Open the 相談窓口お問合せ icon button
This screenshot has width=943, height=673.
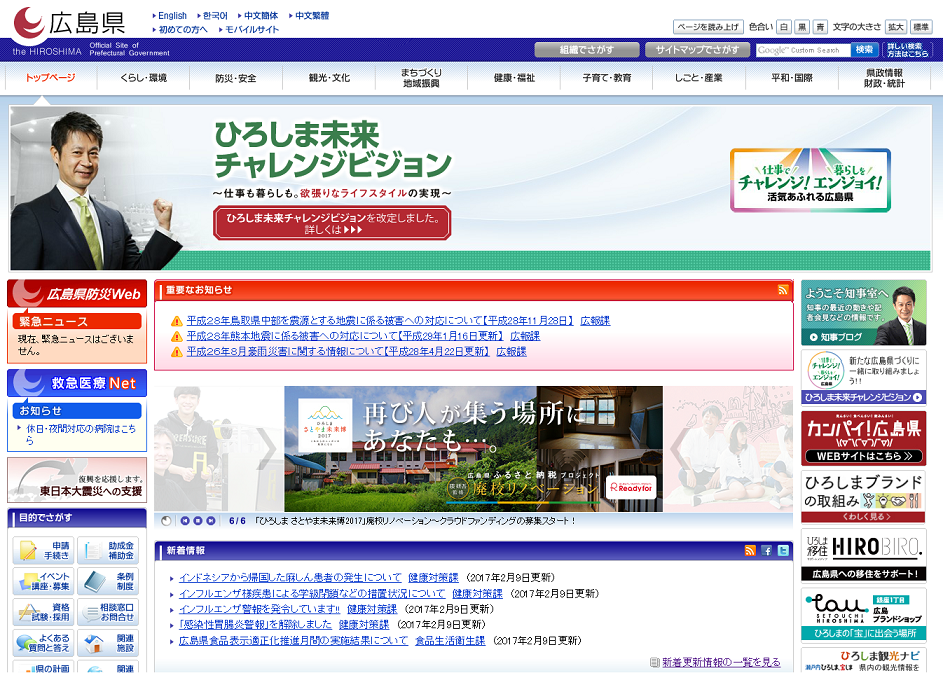tap(108, 612)
